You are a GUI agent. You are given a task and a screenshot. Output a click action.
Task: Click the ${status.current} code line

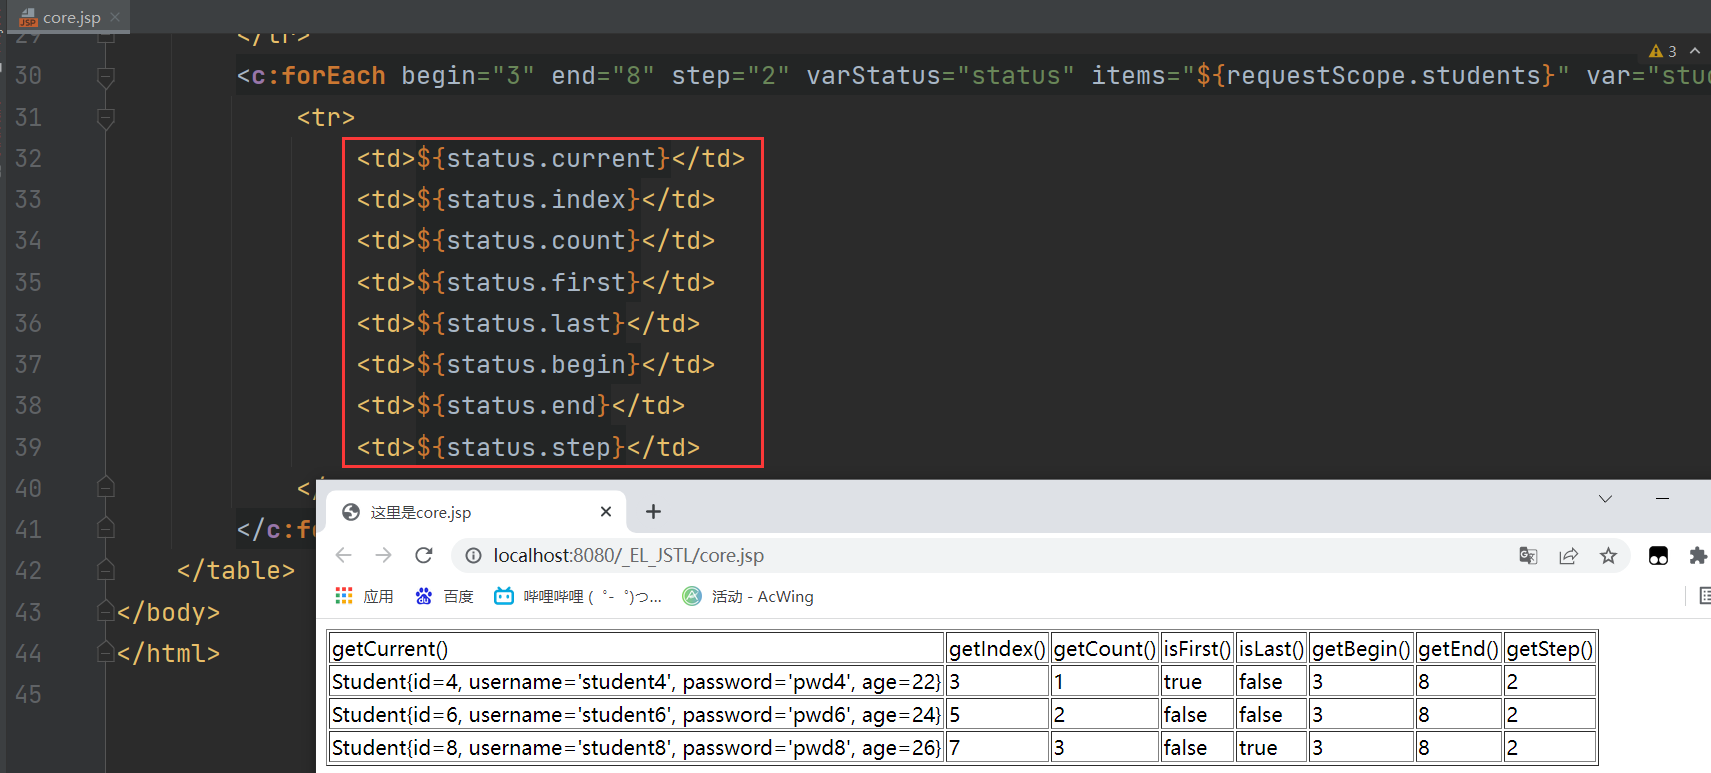551,159
